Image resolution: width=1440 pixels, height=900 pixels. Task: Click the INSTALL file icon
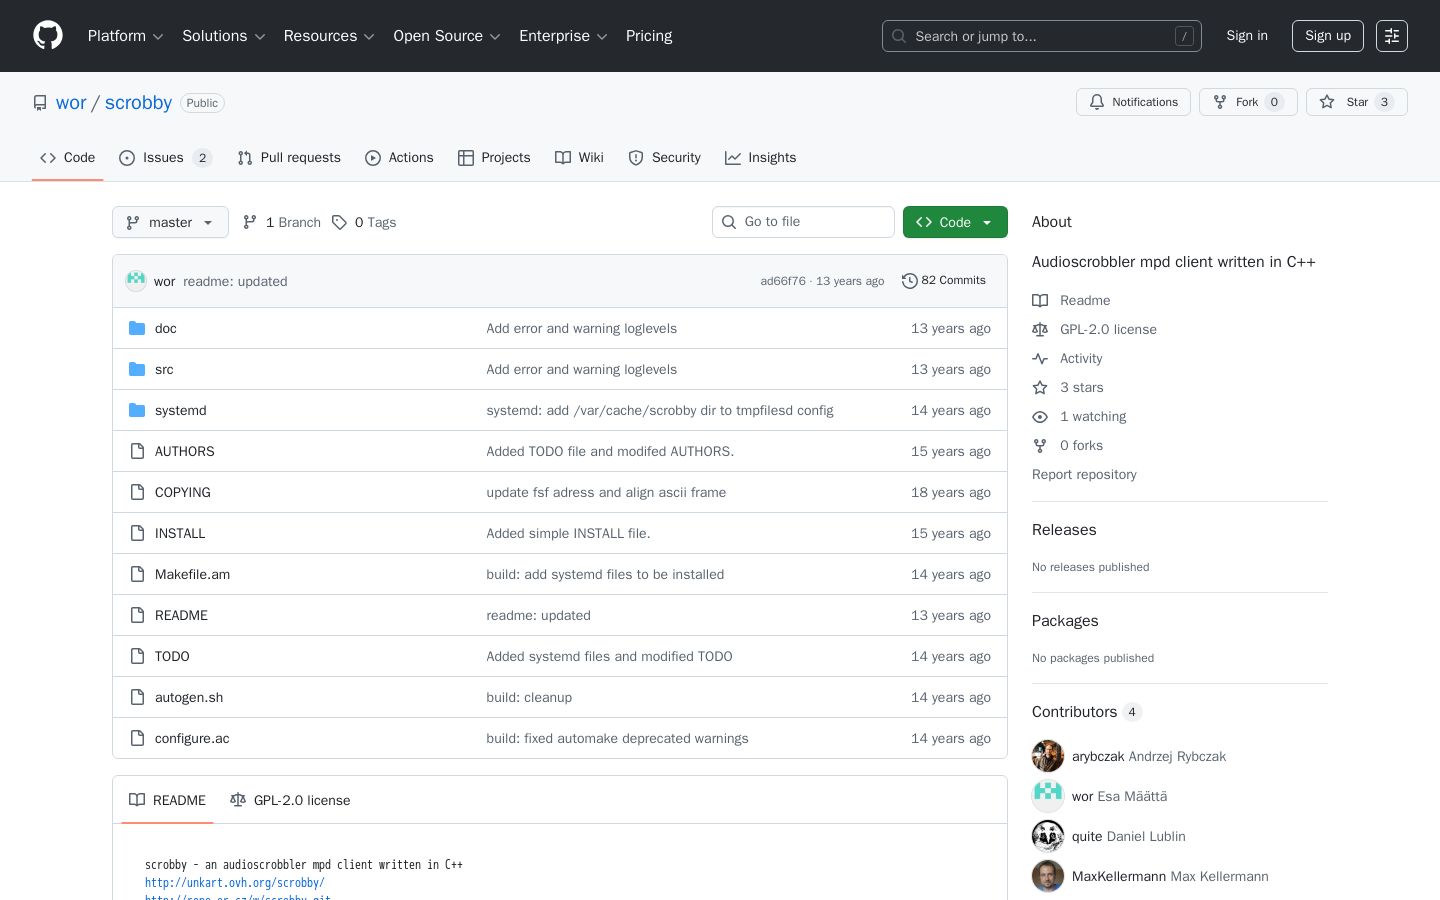tap(137, 533)
